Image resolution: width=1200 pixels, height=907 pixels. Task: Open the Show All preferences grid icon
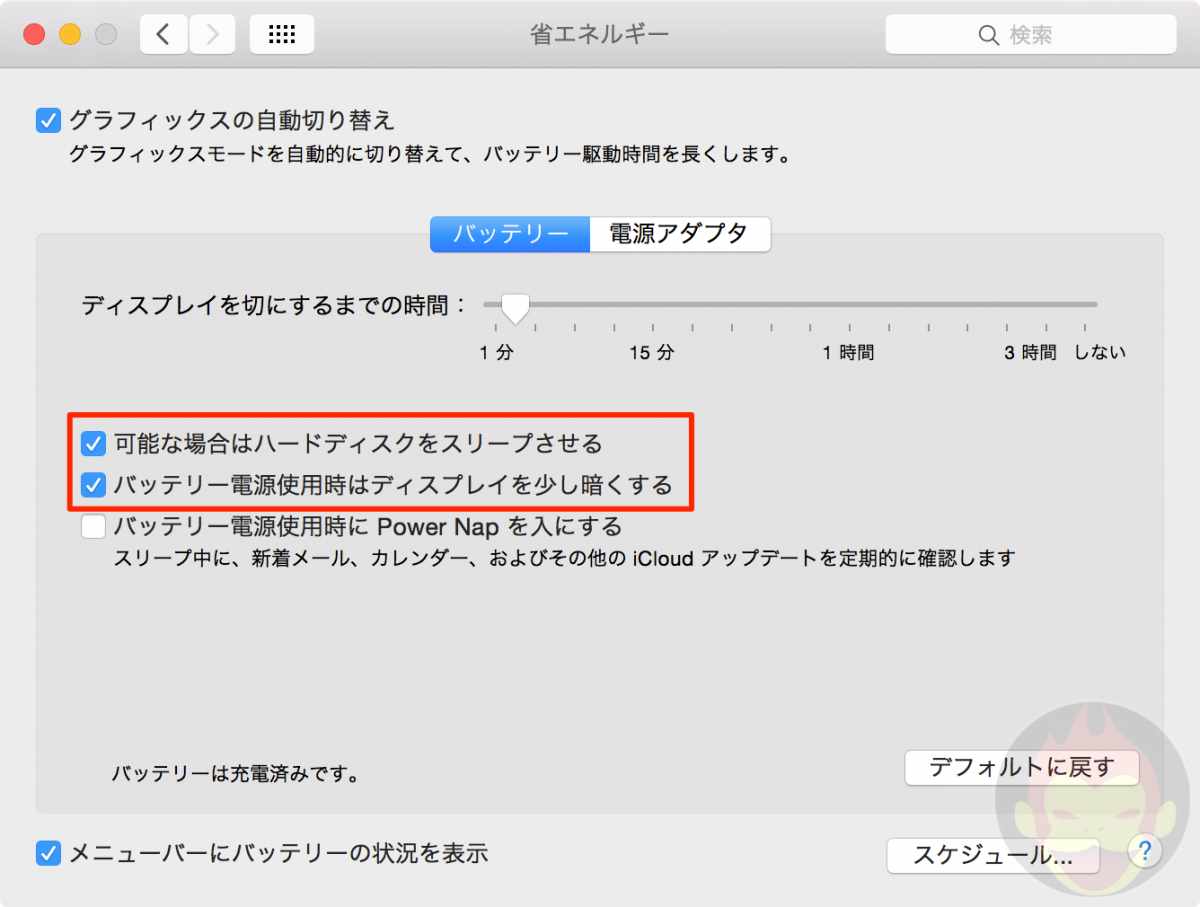point(281,33)
